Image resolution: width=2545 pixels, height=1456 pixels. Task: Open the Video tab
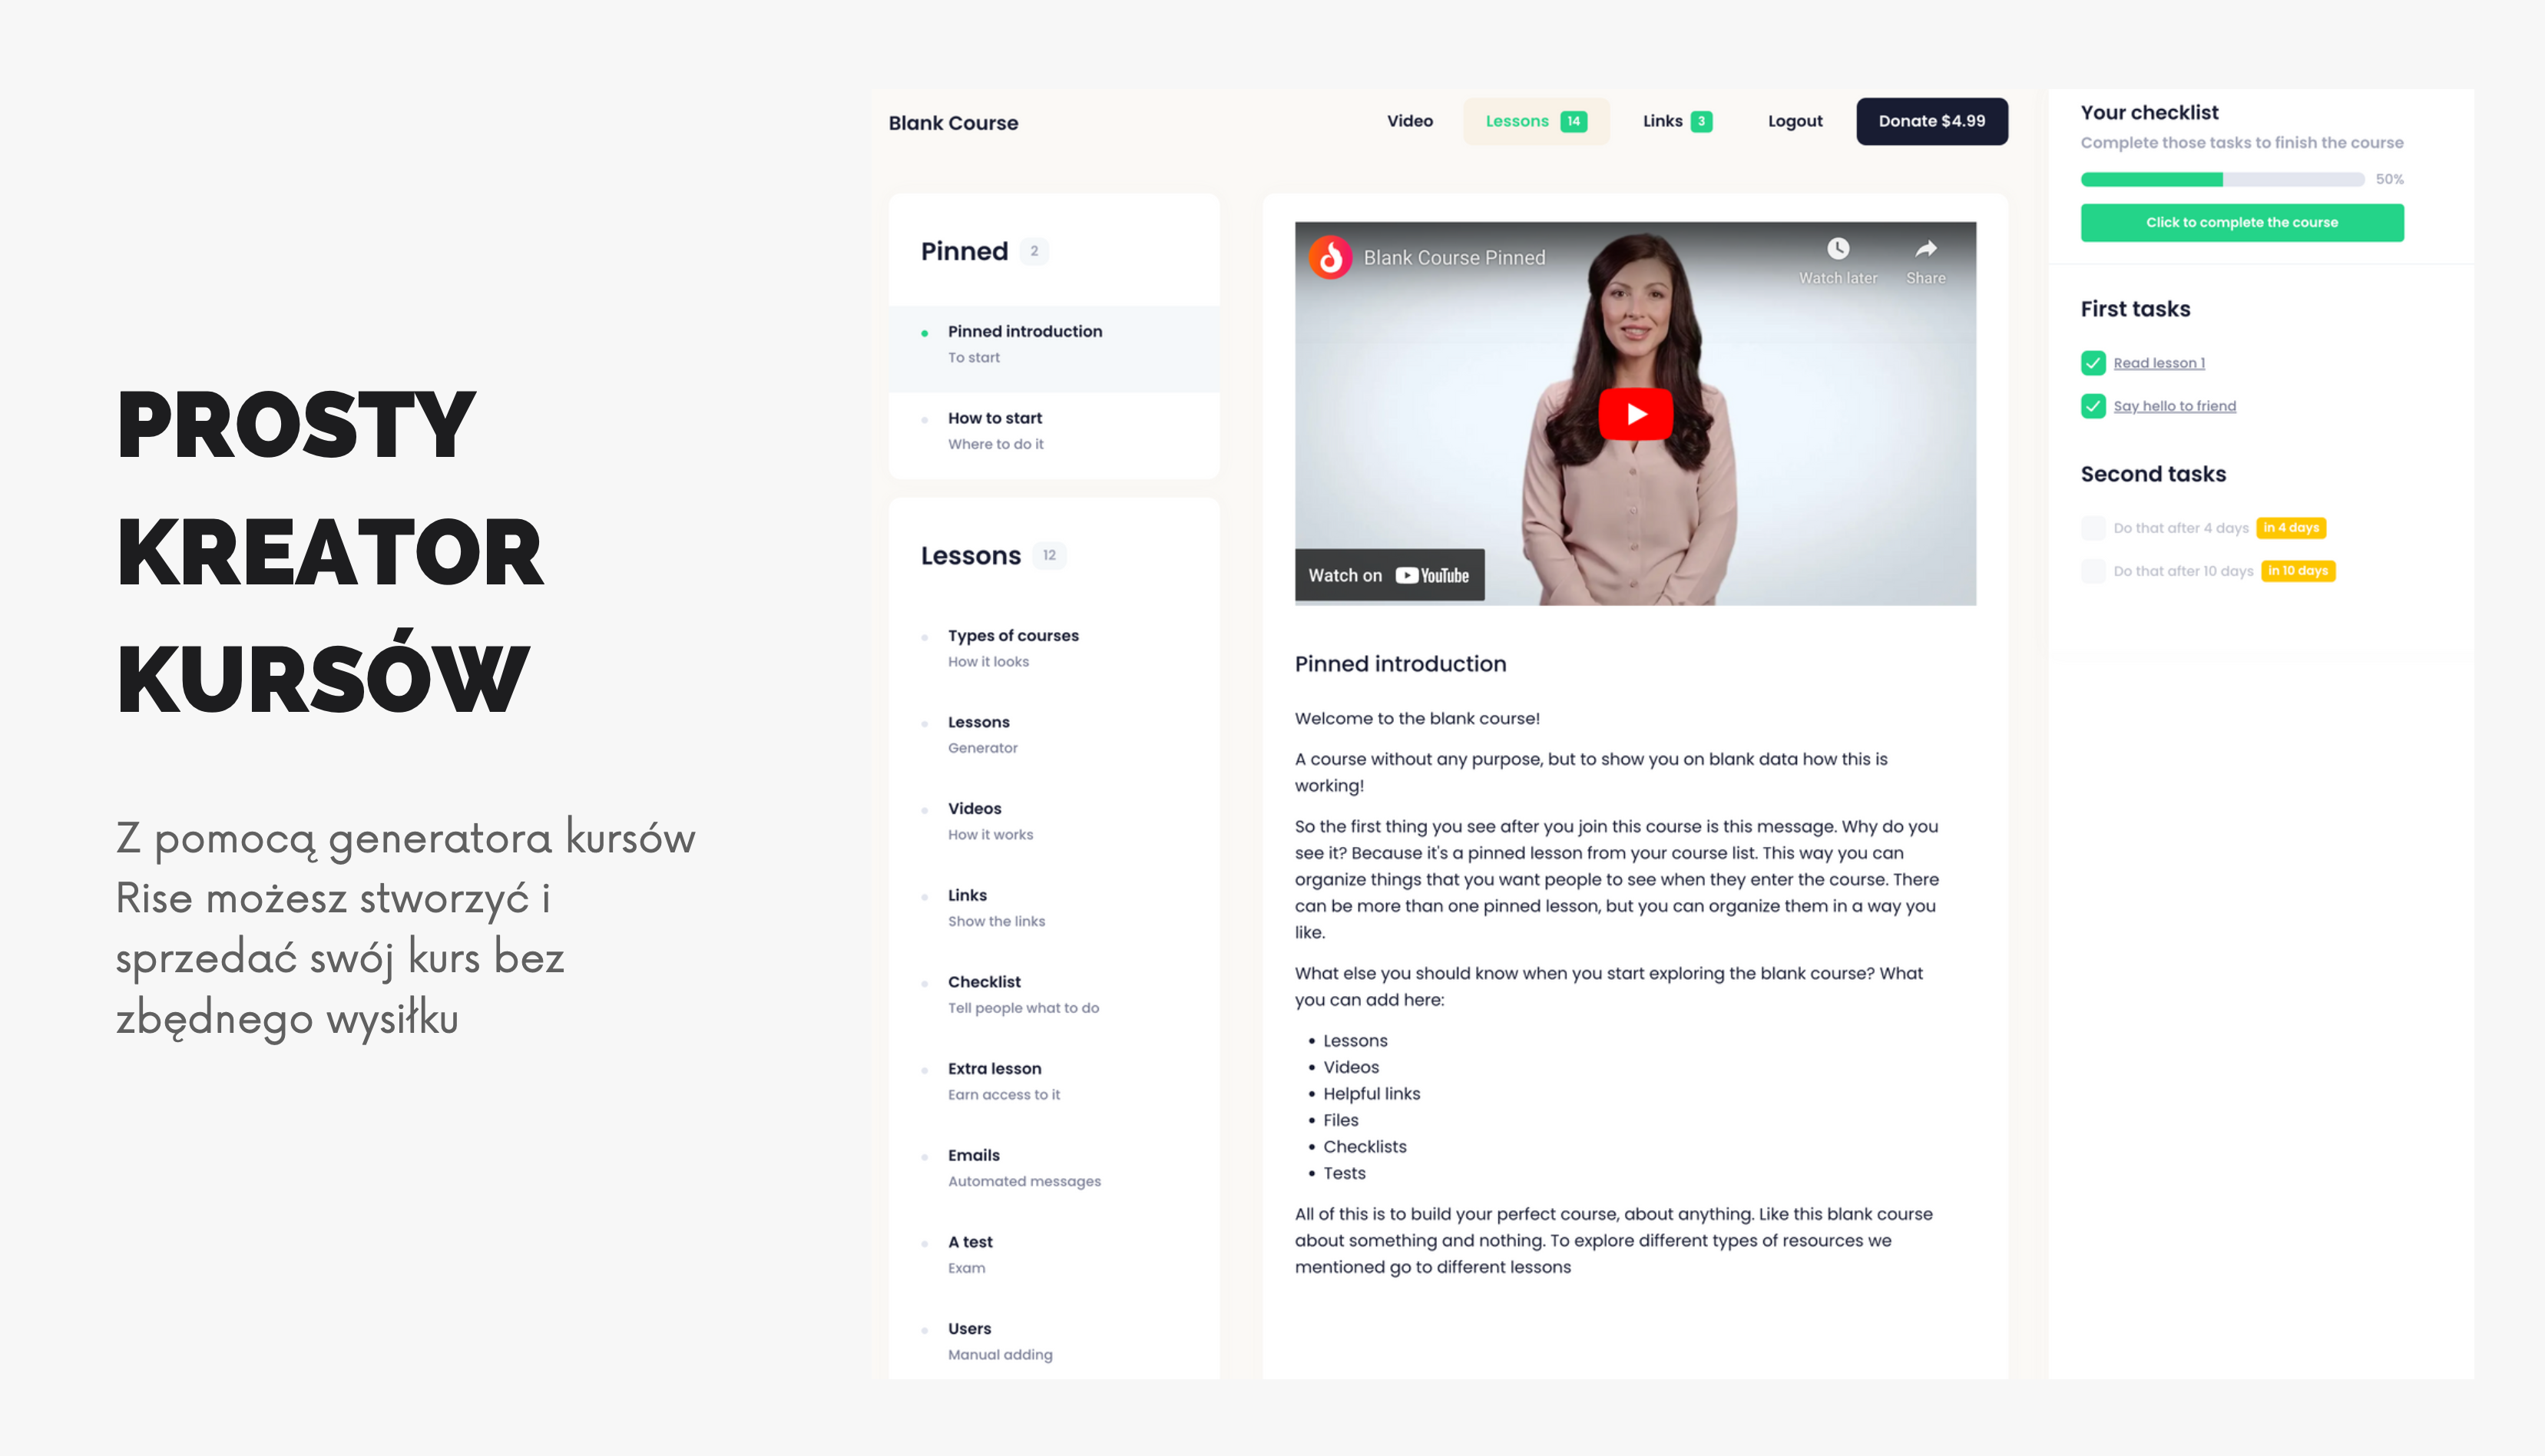click(1409, 121)
